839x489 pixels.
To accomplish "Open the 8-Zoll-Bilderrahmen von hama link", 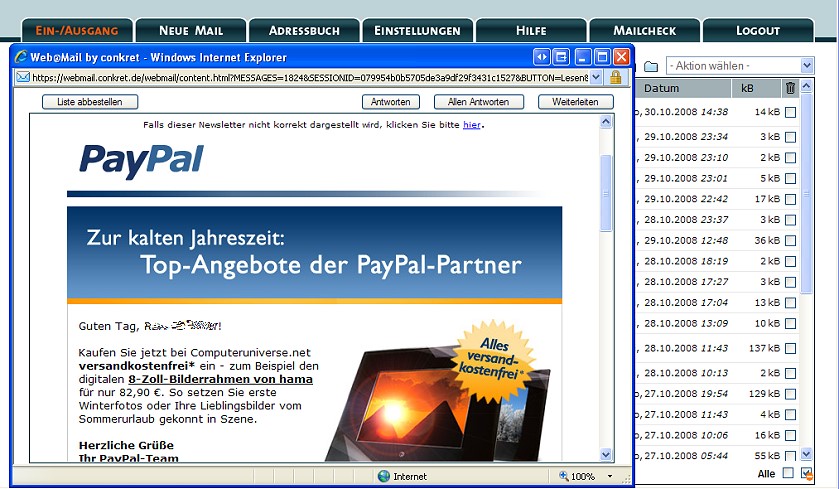I will tap(220, 379).
